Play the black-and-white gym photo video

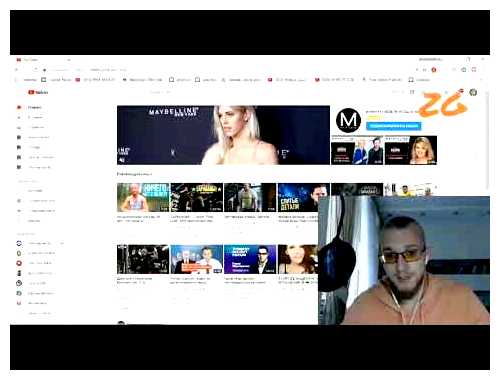point(143,259)
